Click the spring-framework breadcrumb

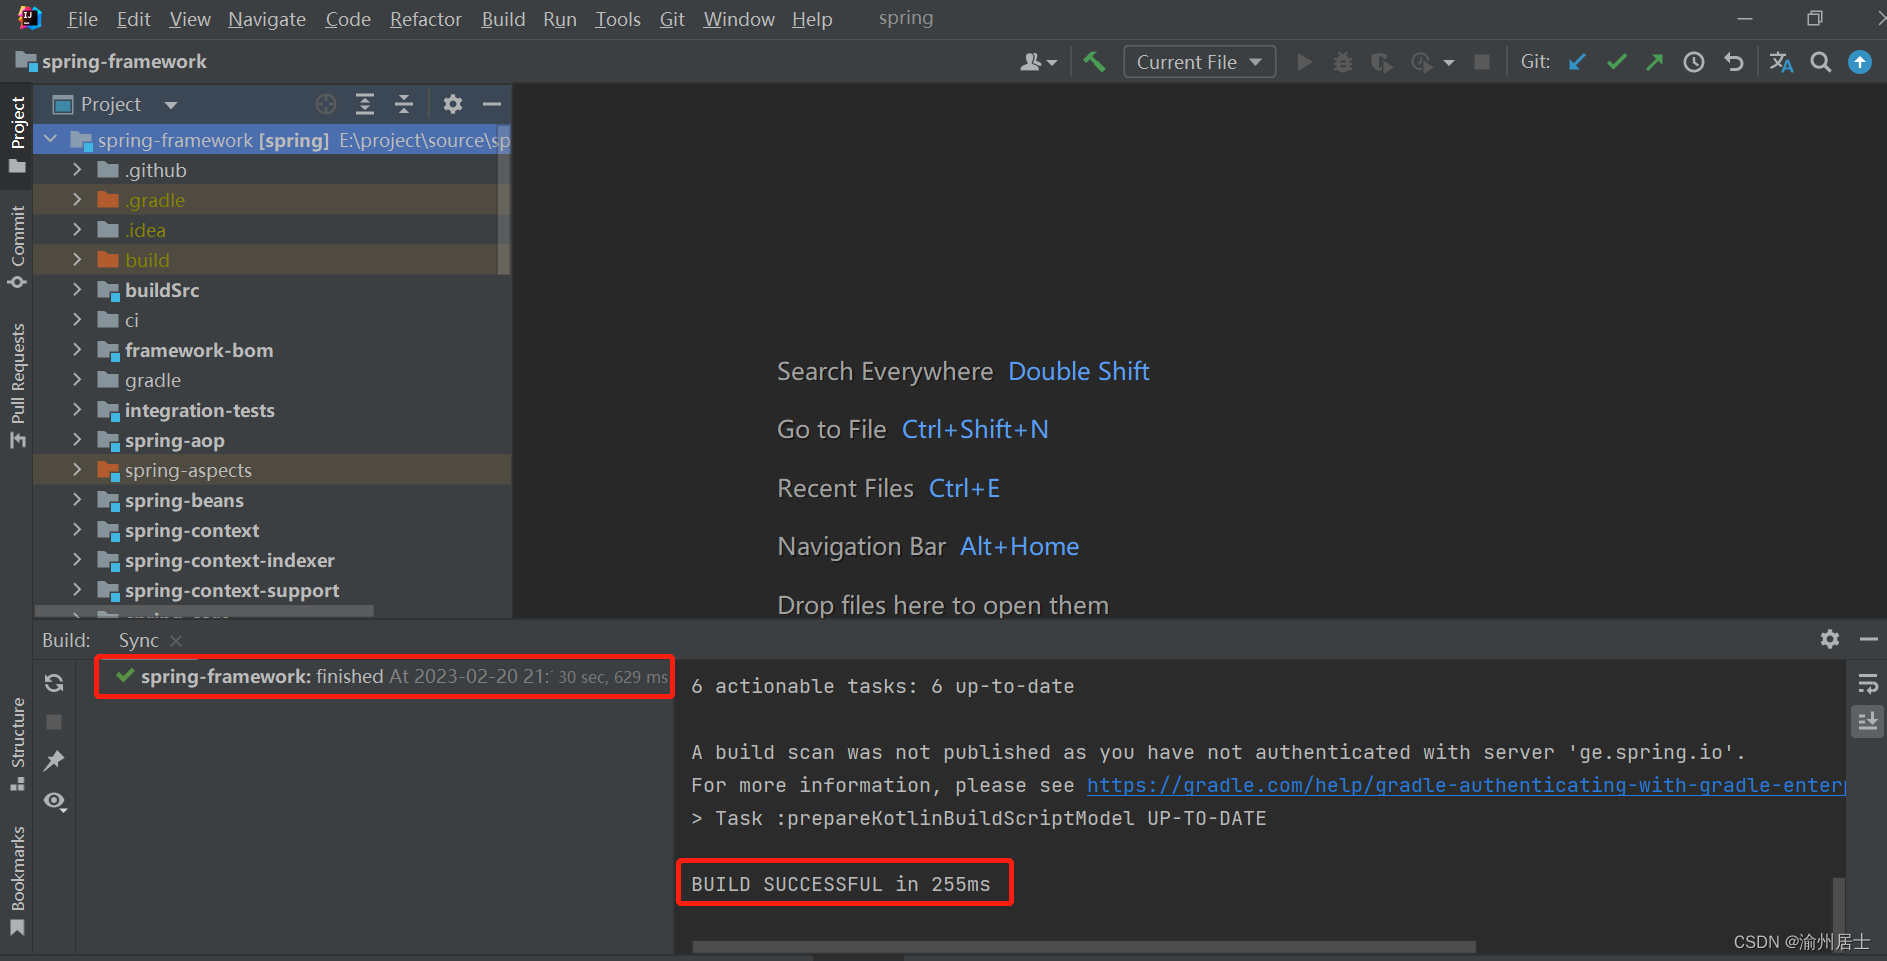(x=112, y=62)
